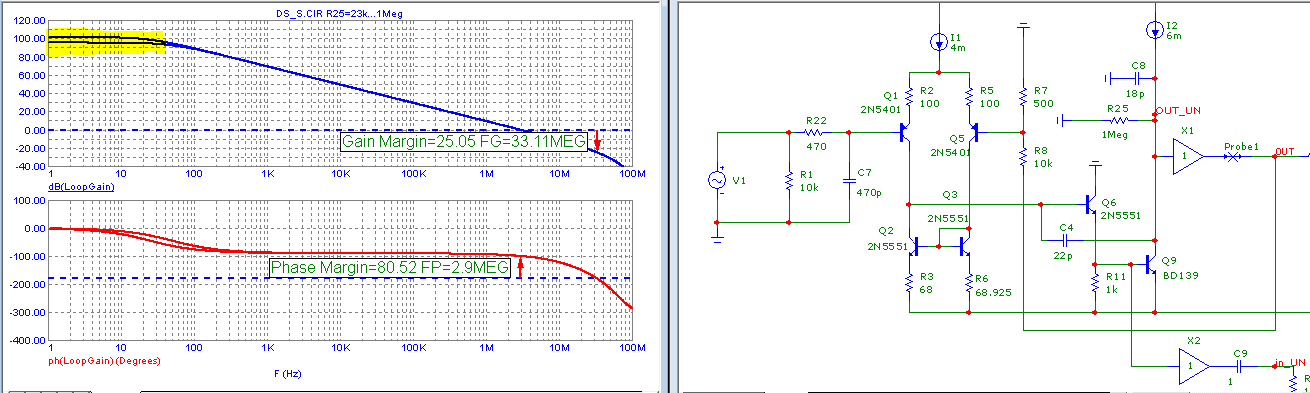The image size is (1310, 393).
Task: Click the red phase margin arrow marker
Action: pos(520,268)
